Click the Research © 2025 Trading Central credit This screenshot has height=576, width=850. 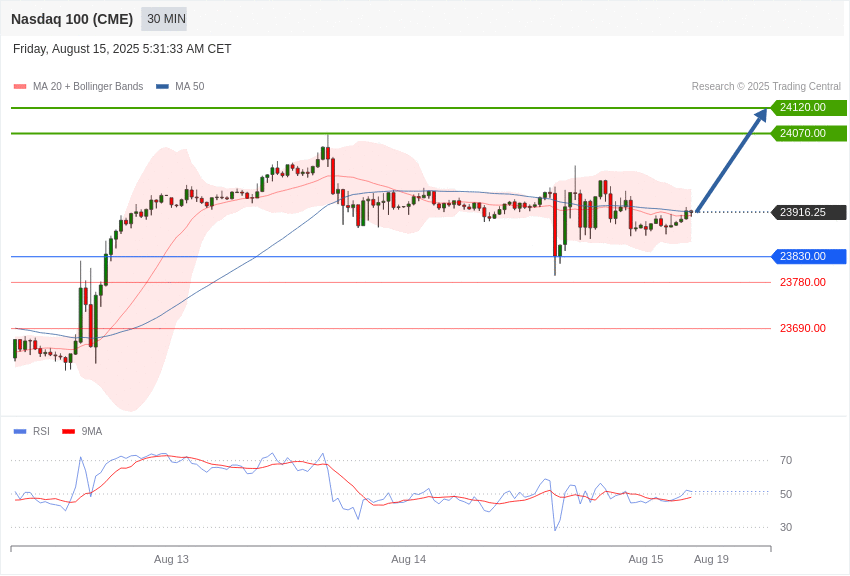(766, 86)
